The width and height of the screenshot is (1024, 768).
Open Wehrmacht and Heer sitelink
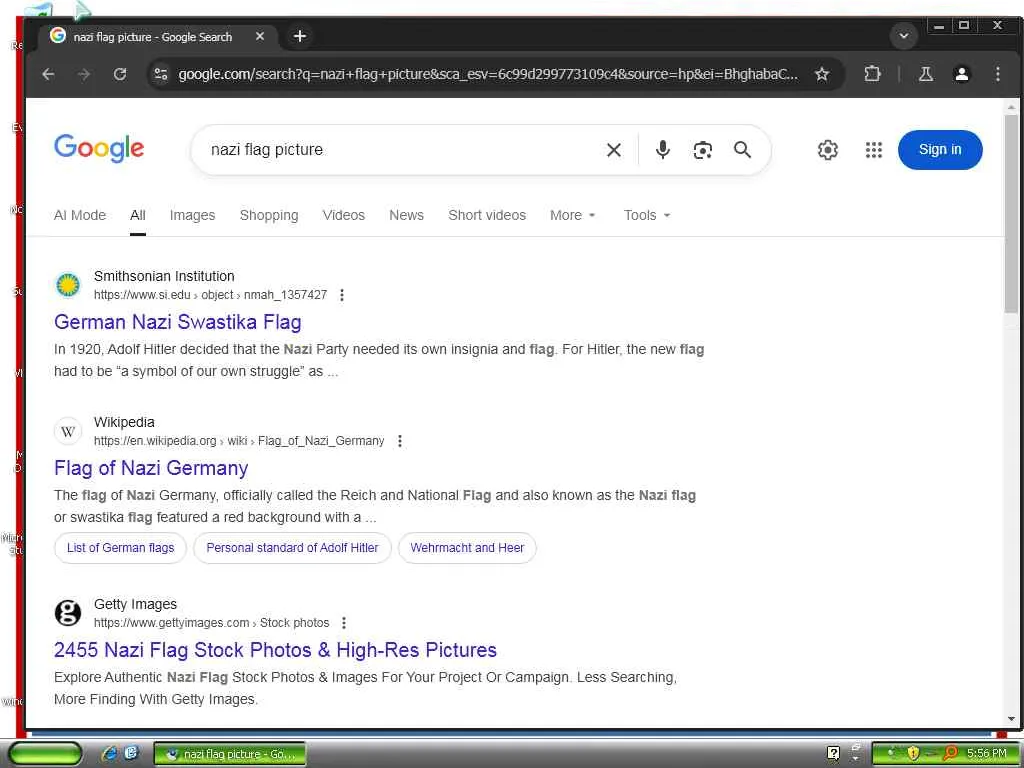coord(467,548)
